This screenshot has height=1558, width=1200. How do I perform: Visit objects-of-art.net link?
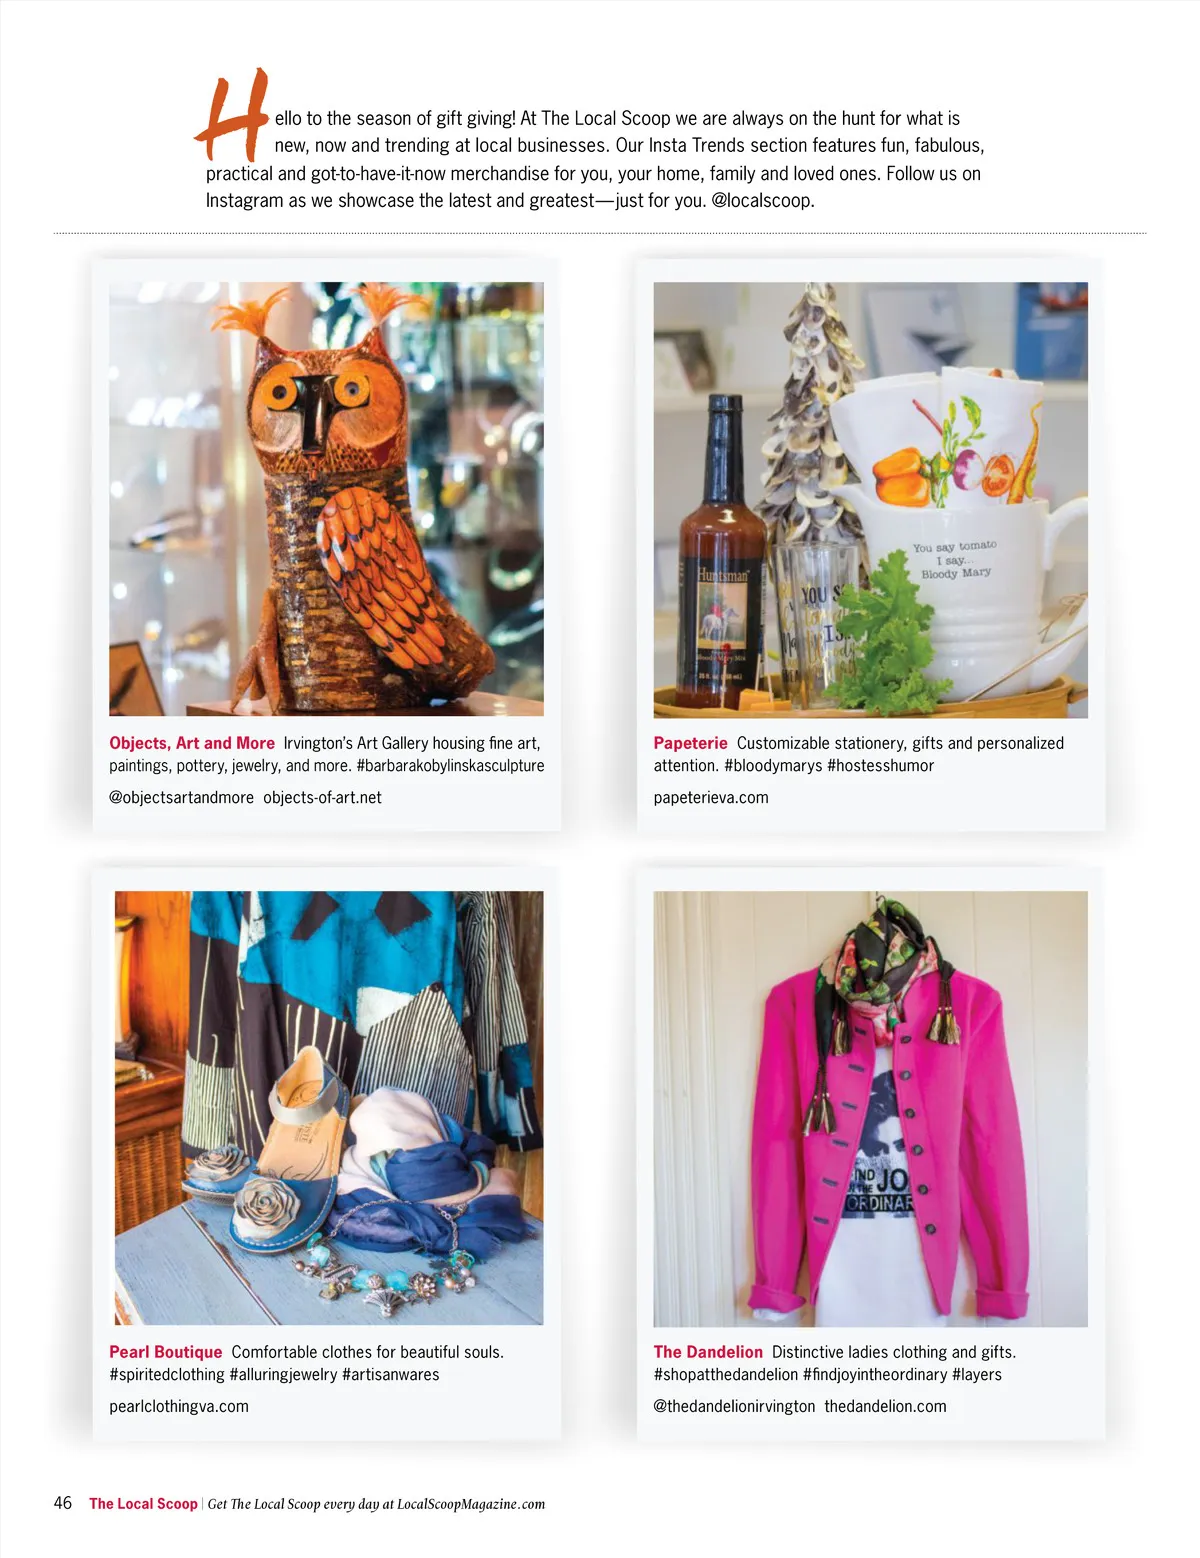tap(322, 798)
